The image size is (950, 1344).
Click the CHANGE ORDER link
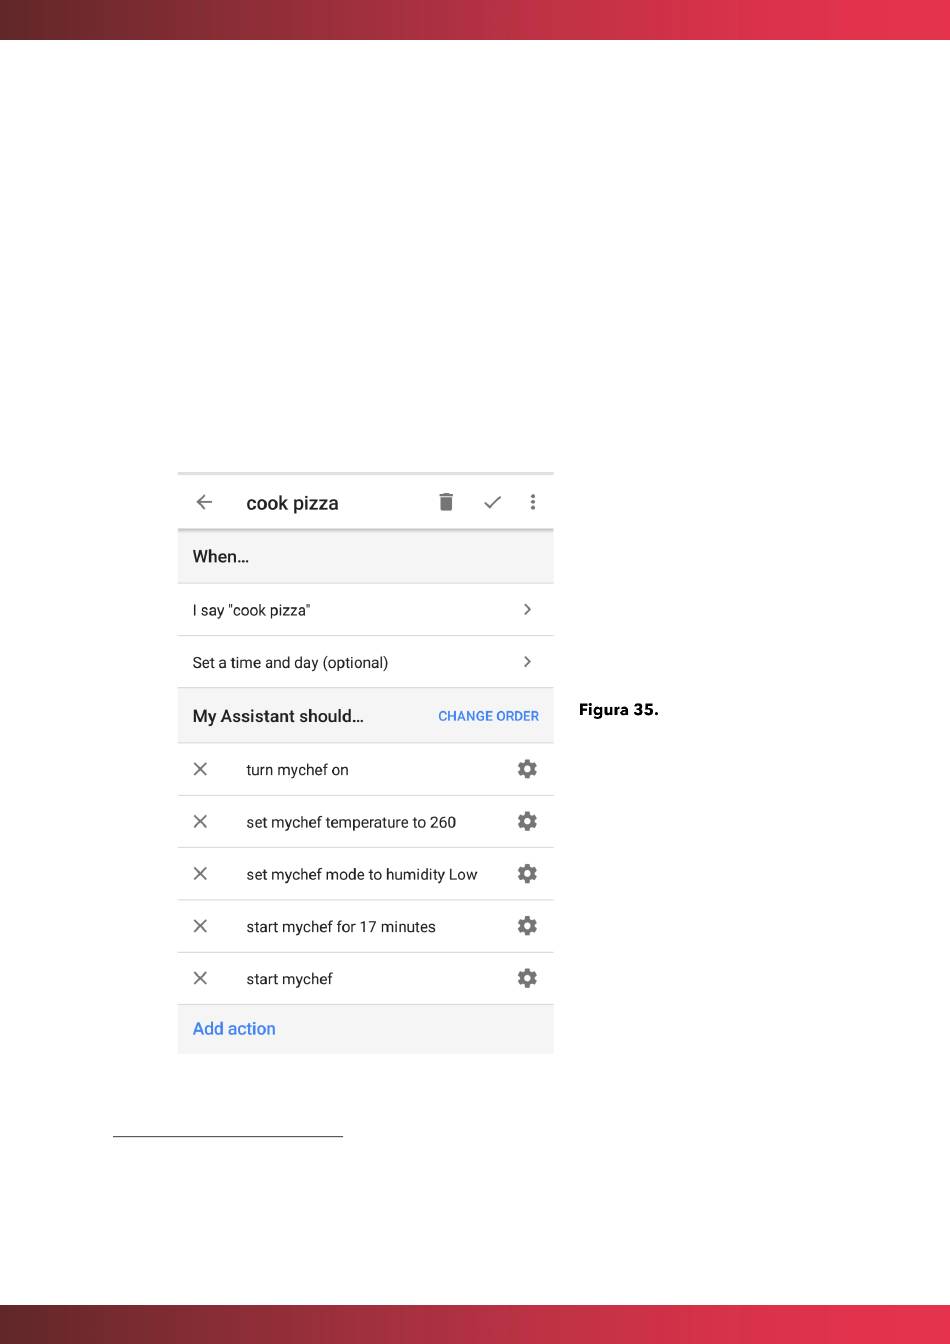pyautogui.click(x=488, y=716)
